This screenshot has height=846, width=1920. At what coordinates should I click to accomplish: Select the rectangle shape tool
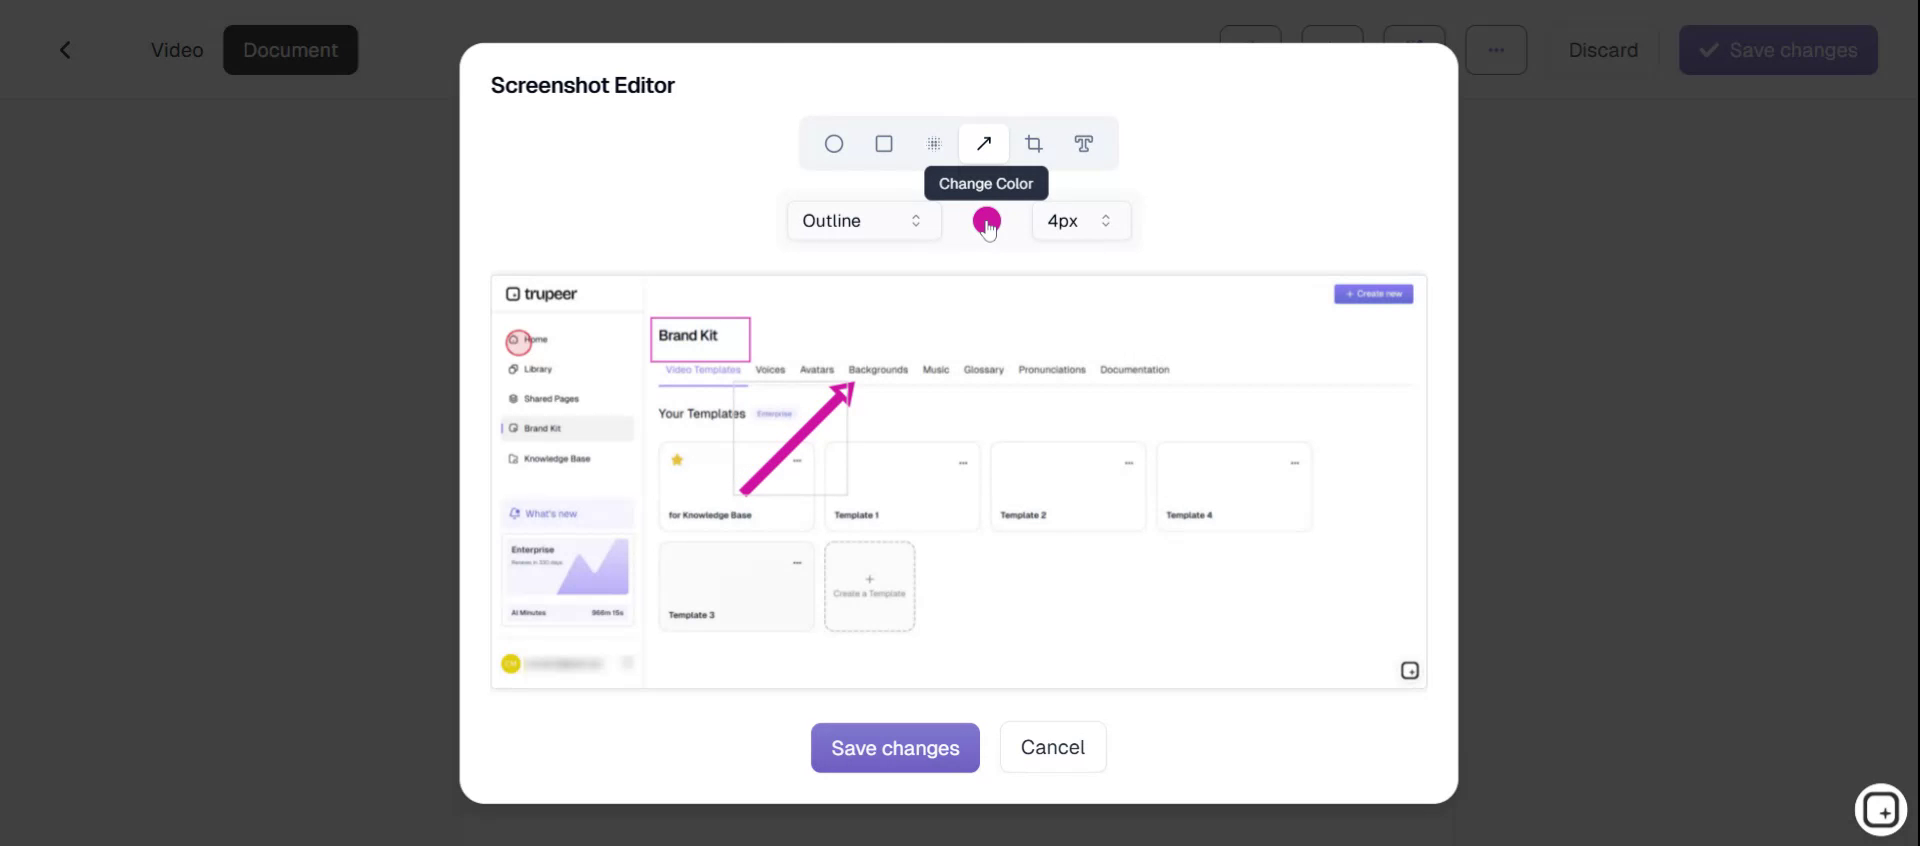(x=884, y=144)
